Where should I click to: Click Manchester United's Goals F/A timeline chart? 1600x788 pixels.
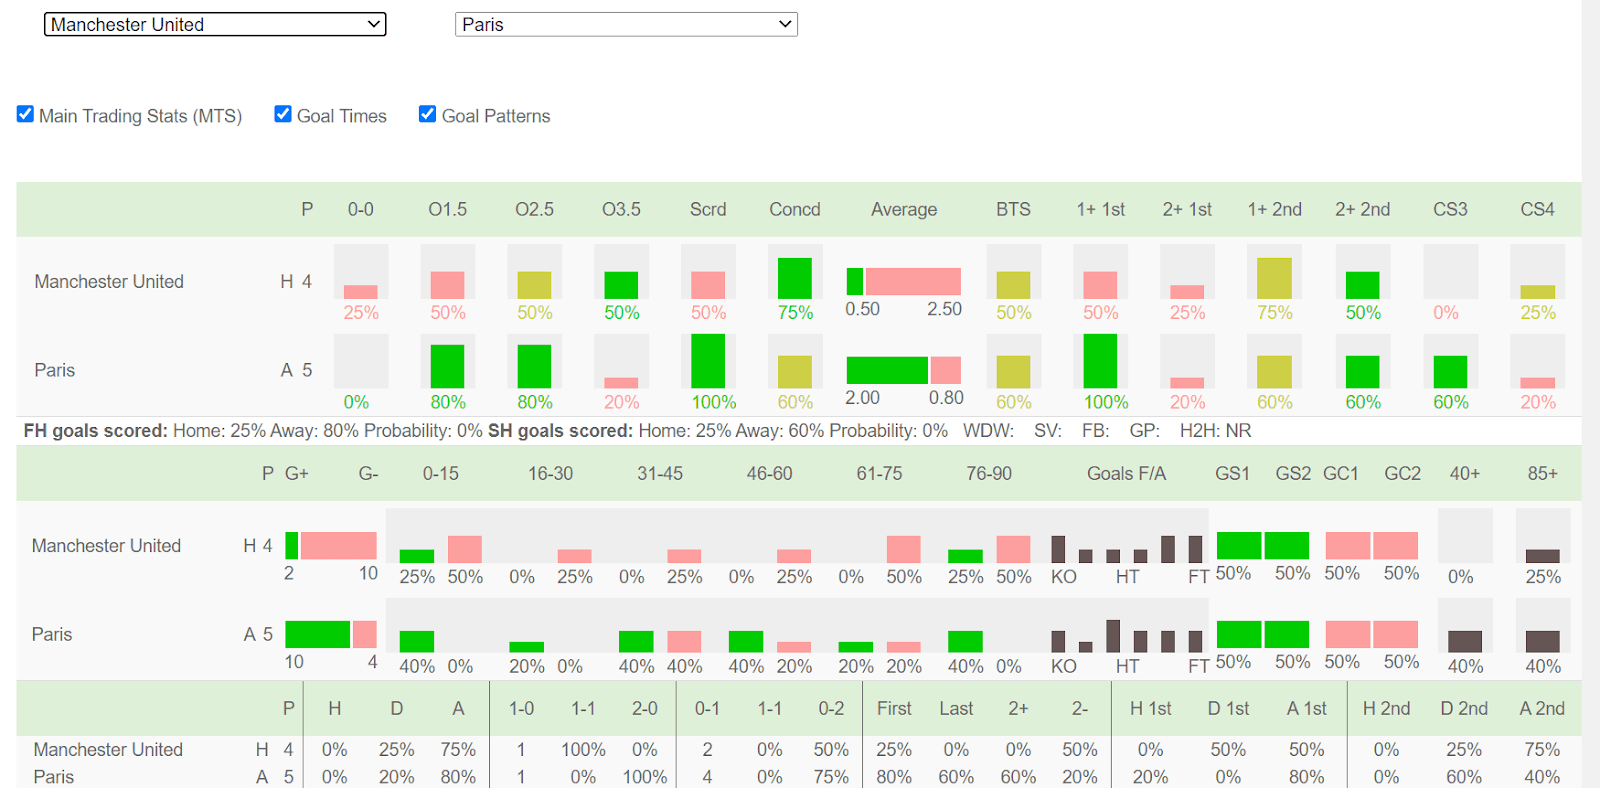click(x=1126, y=548)
